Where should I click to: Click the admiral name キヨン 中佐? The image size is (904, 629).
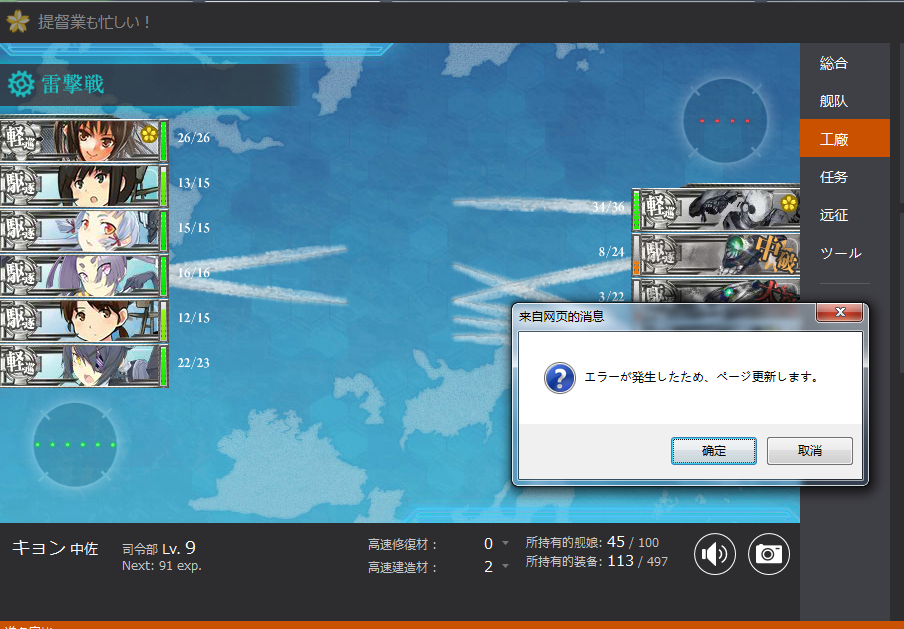click(x=55, y=548)
